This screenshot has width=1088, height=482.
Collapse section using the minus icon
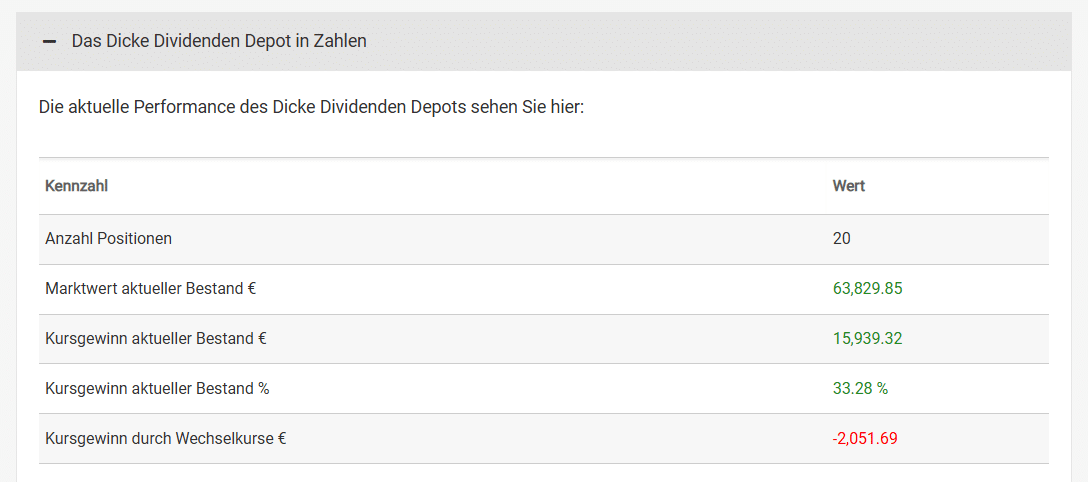click(x=49, y=42)
